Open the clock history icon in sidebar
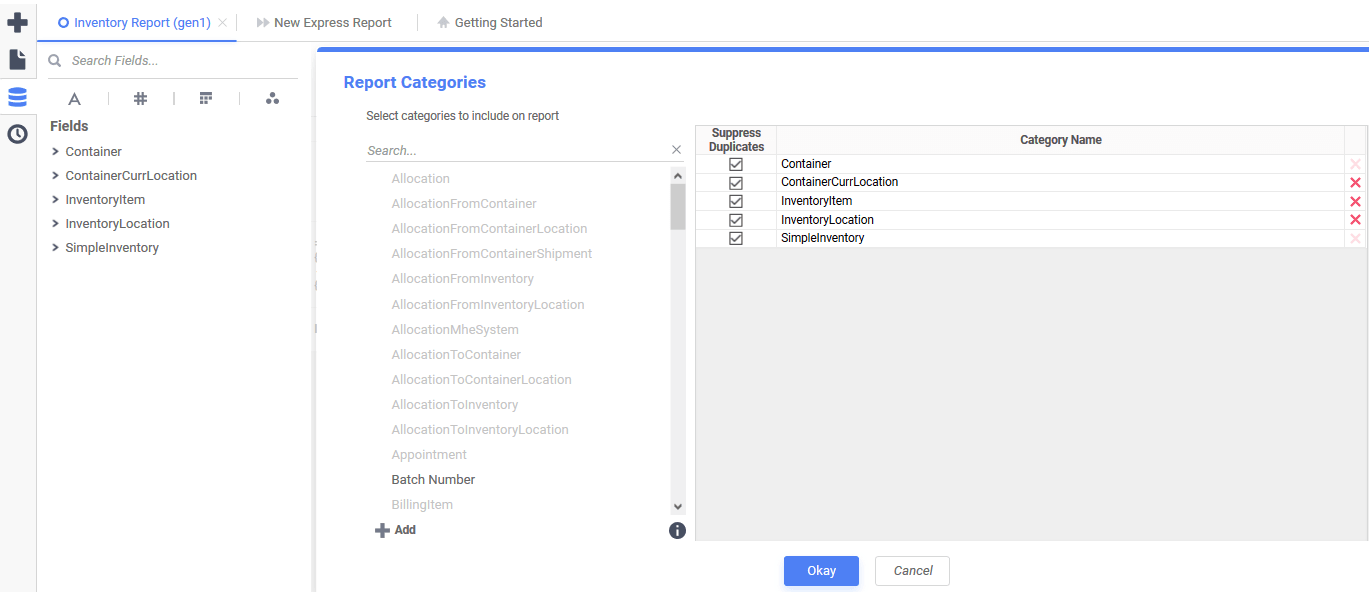The width and height of the screenshot is (1369, 592). pyautogui.click(x=17, y=133)
